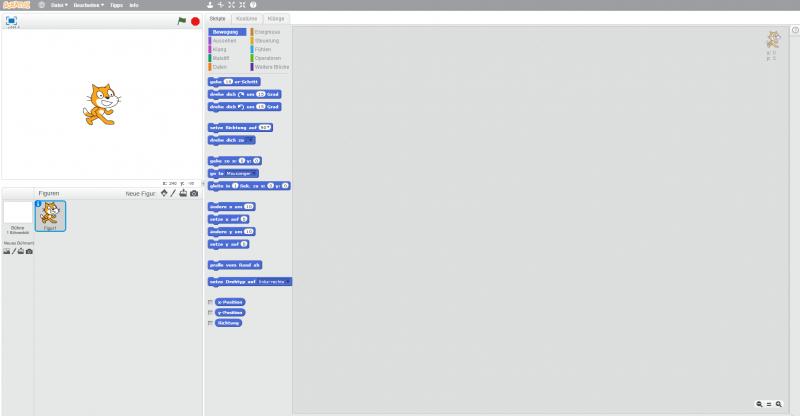Select the Bewegung block category
Viewport: 800px width, 416px height.
[x=227, y=32]
